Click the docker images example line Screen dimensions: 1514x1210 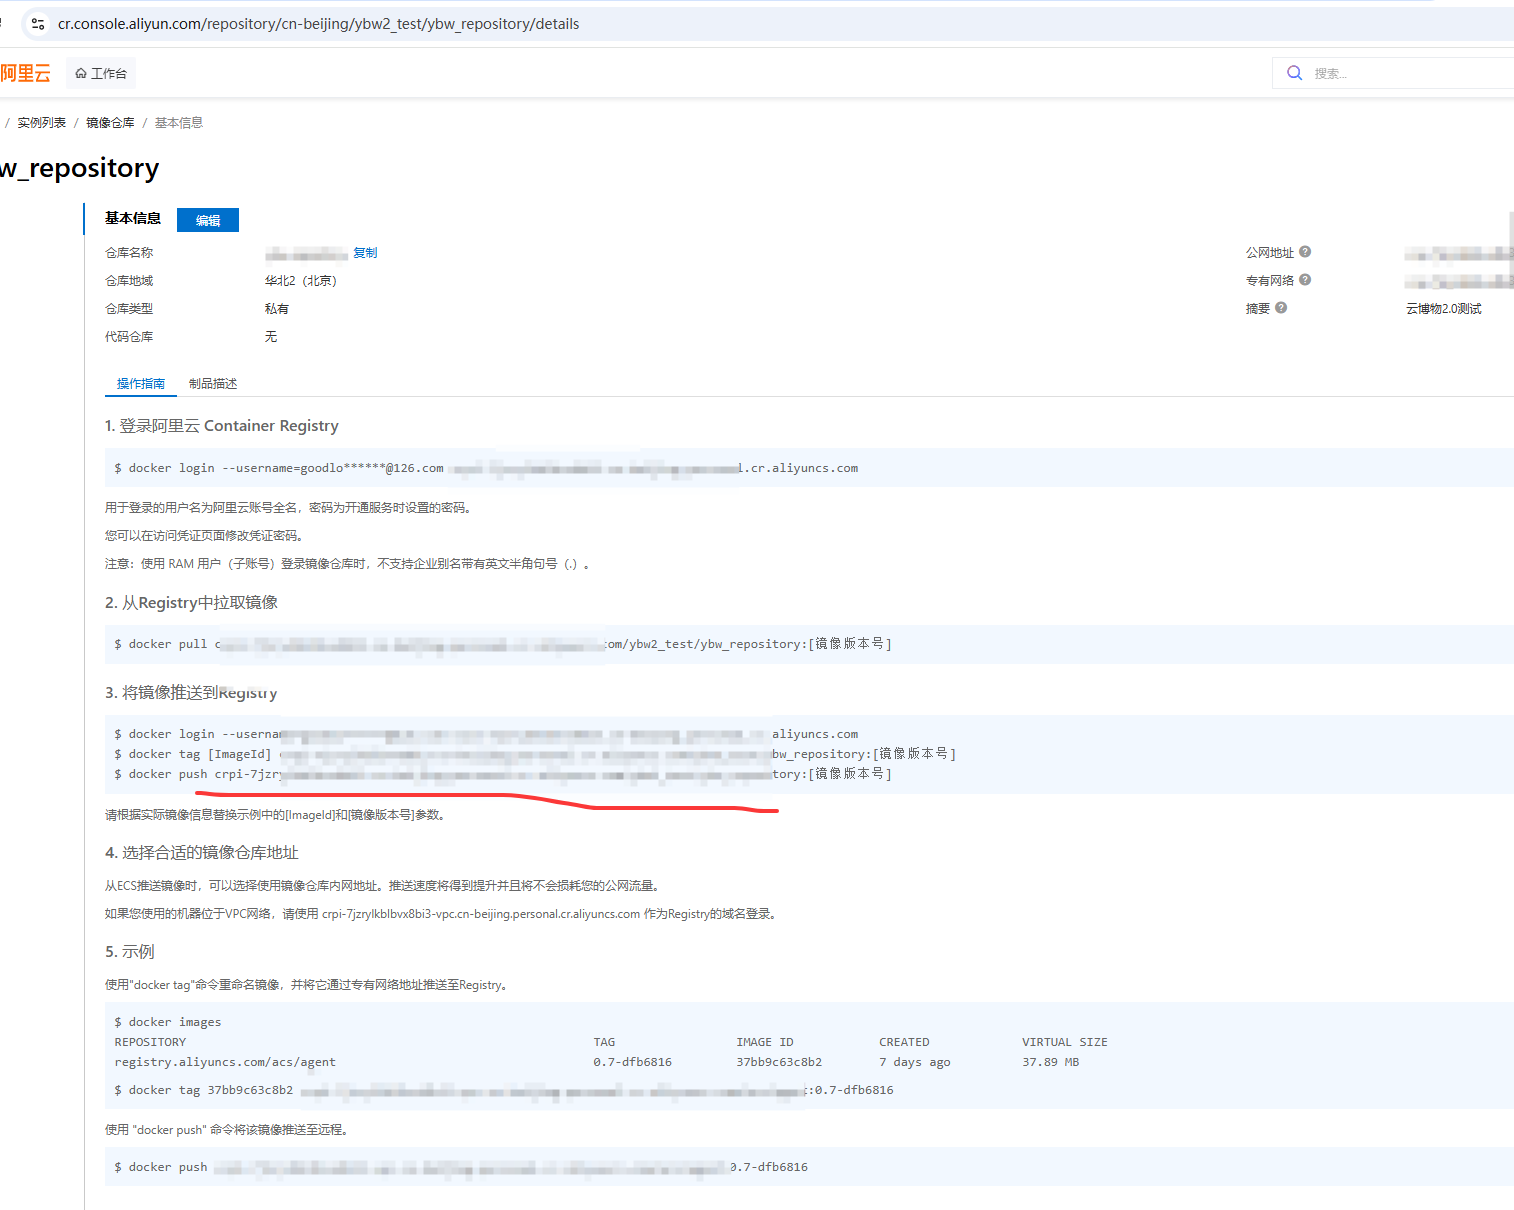click(x=167, y=1022)
